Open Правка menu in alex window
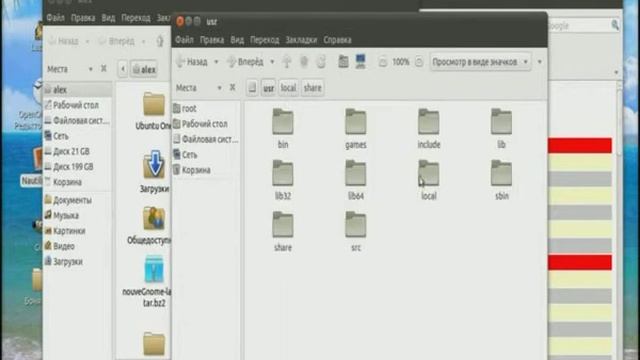The width and height of the screenshot is (640, 360). pos(83,18)
